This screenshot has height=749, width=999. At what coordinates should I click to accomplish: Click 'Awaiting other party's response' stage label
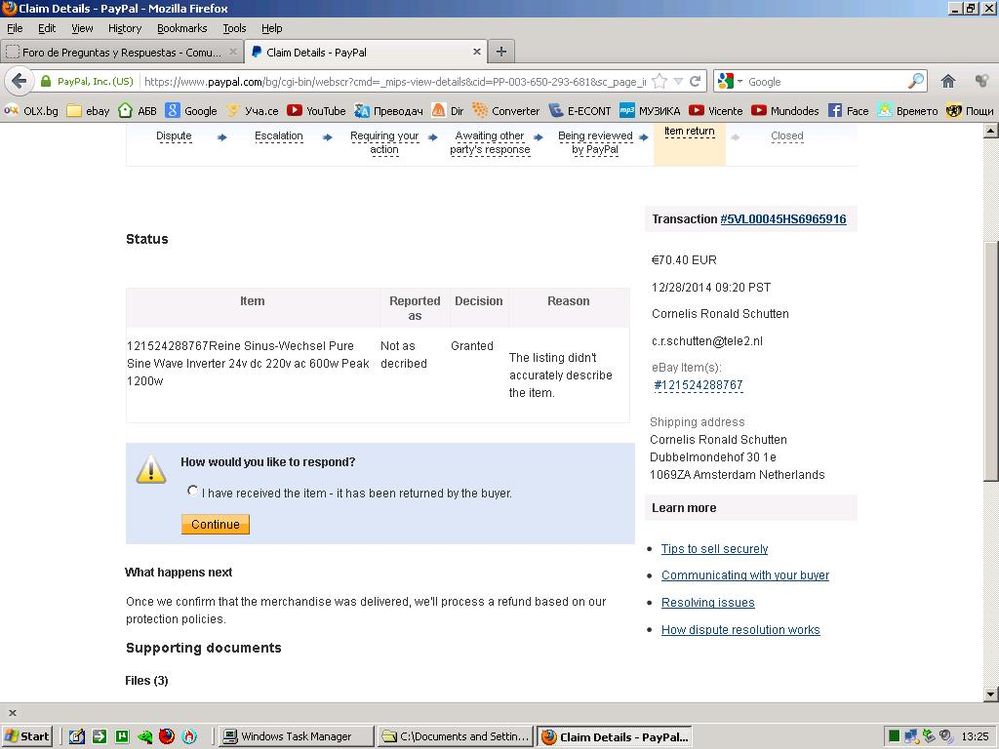pyautogui.click(x=489, y=143)
